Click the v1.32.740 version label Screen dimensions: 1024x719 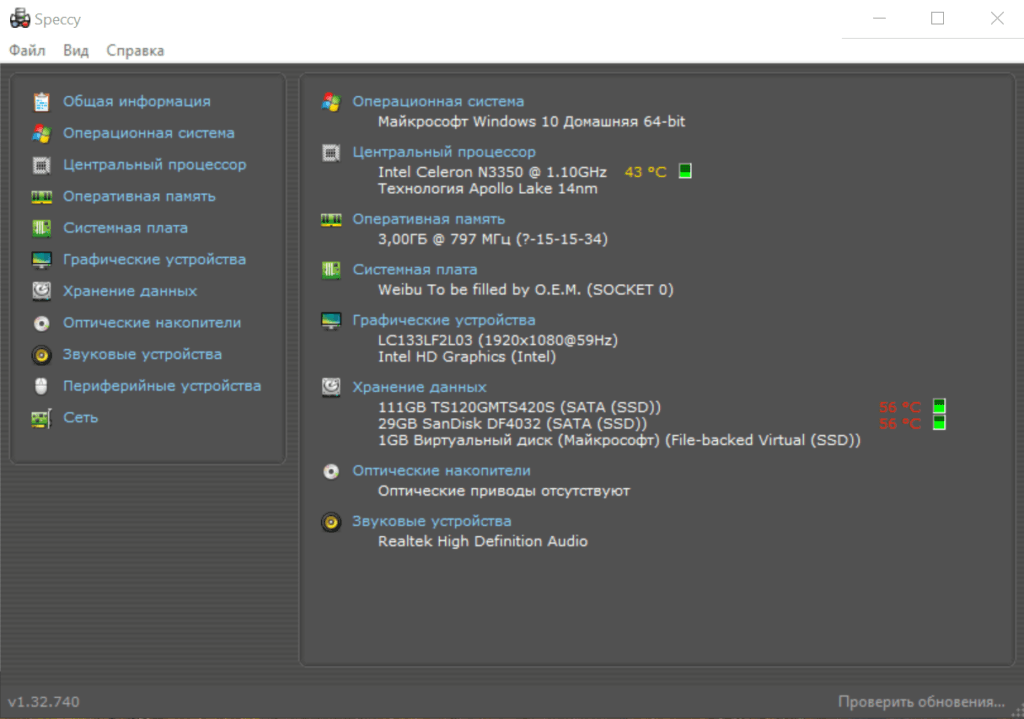44,702
